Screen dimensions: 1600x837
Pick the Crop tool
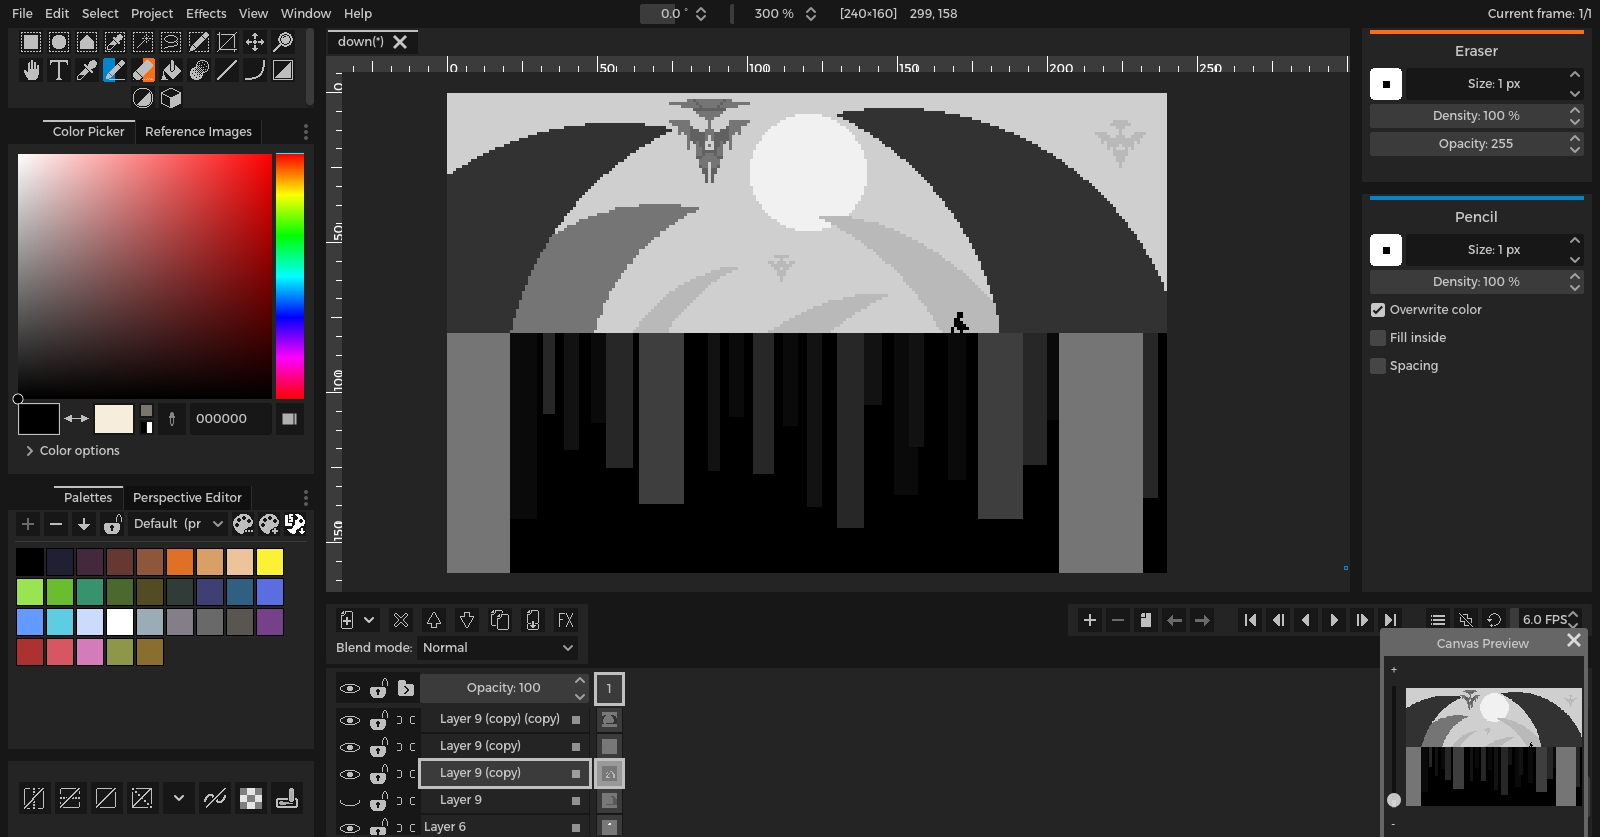(x=227, y=42)
